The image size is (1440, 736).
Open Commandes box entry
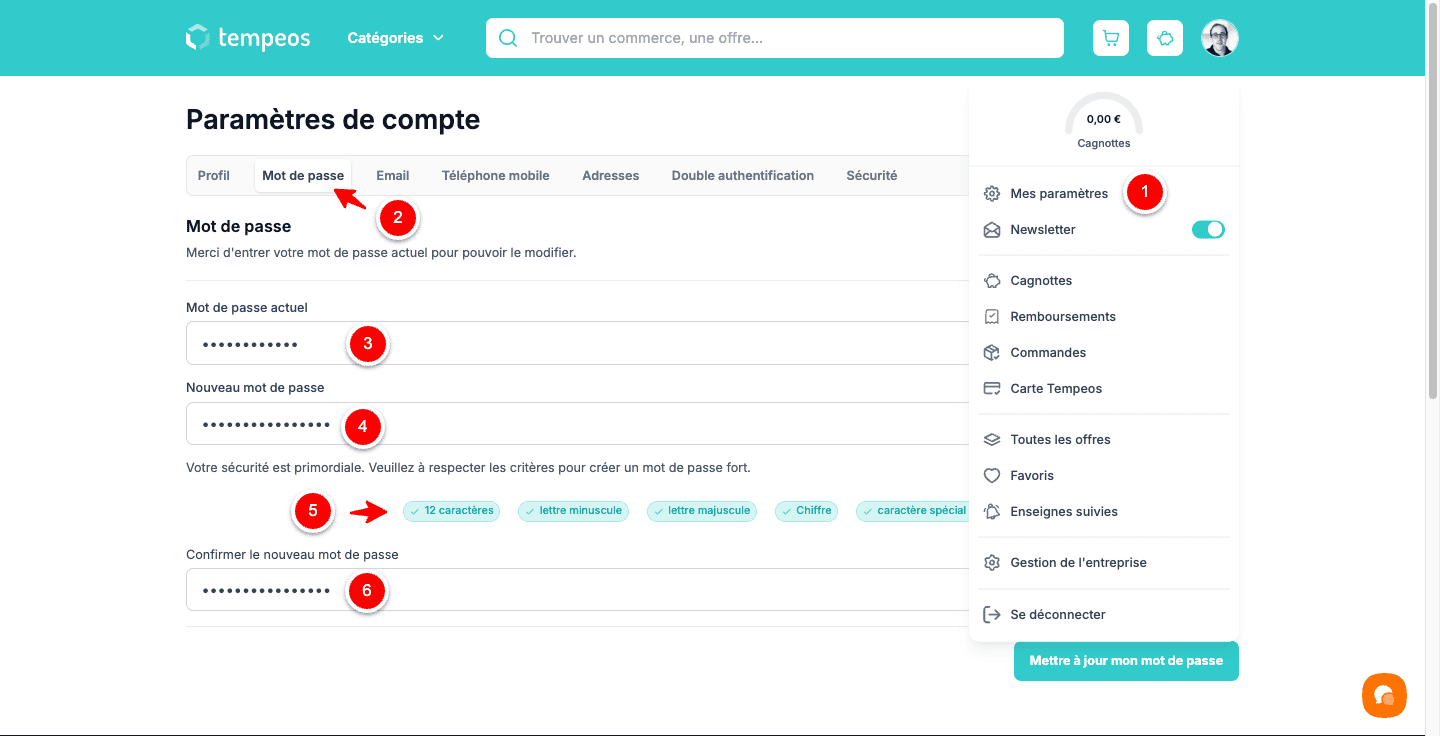[1047, 352]
